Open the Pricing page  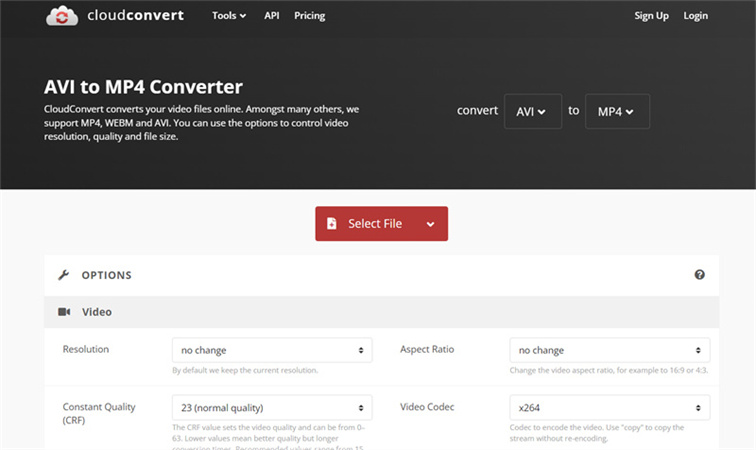pos(310,16)
